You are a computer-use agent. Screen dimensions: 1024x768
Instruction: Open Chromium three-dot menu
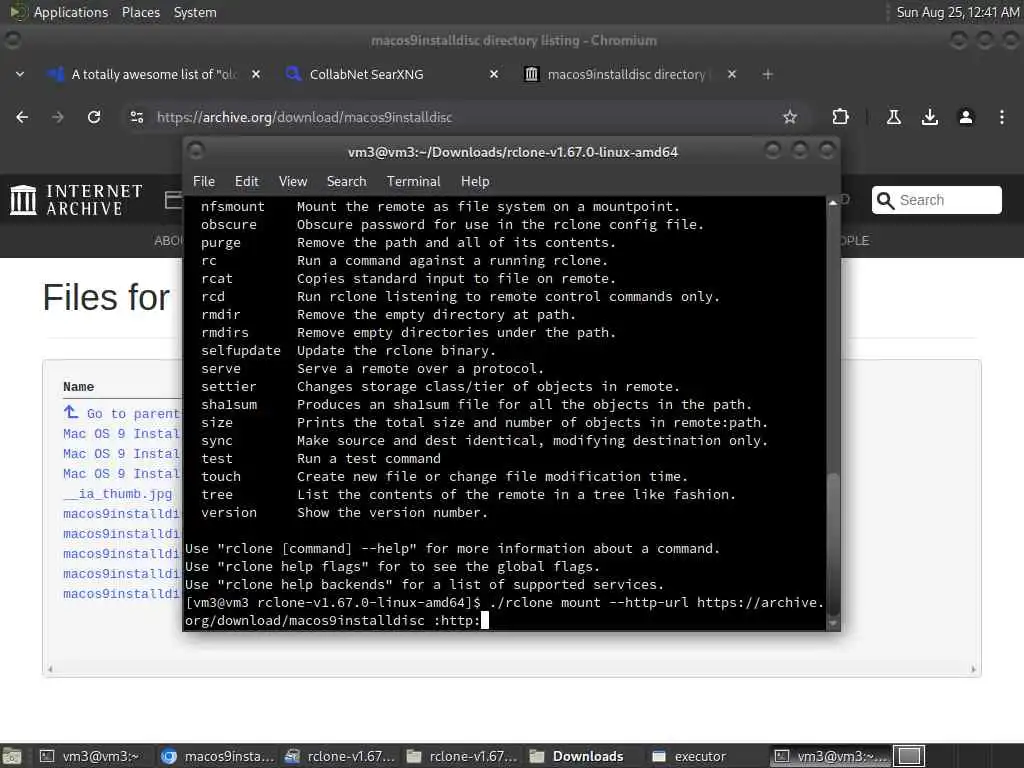tap(1001, 117)
